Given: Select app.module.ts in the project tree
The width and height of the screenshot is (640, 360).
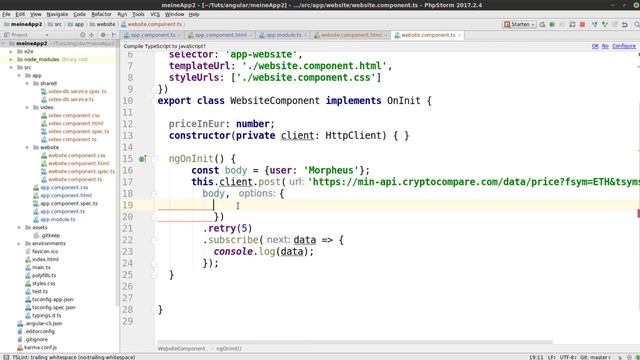Looking at the screenshot, I should (x=58, y=219).
